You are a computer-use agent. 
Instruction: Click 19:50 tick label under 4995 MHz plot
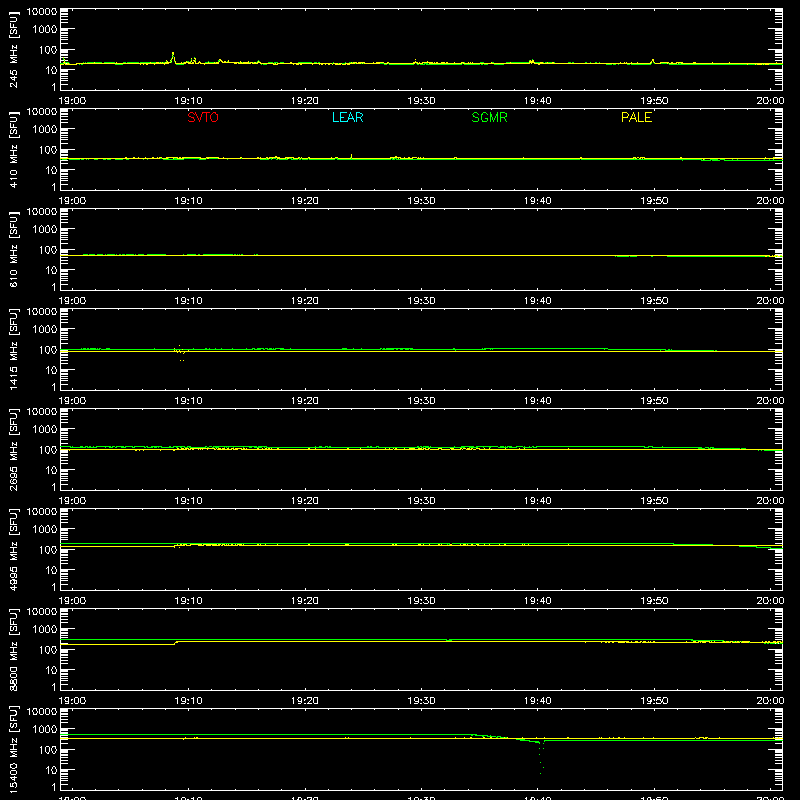pyautogui.click(x=654, y=601)
